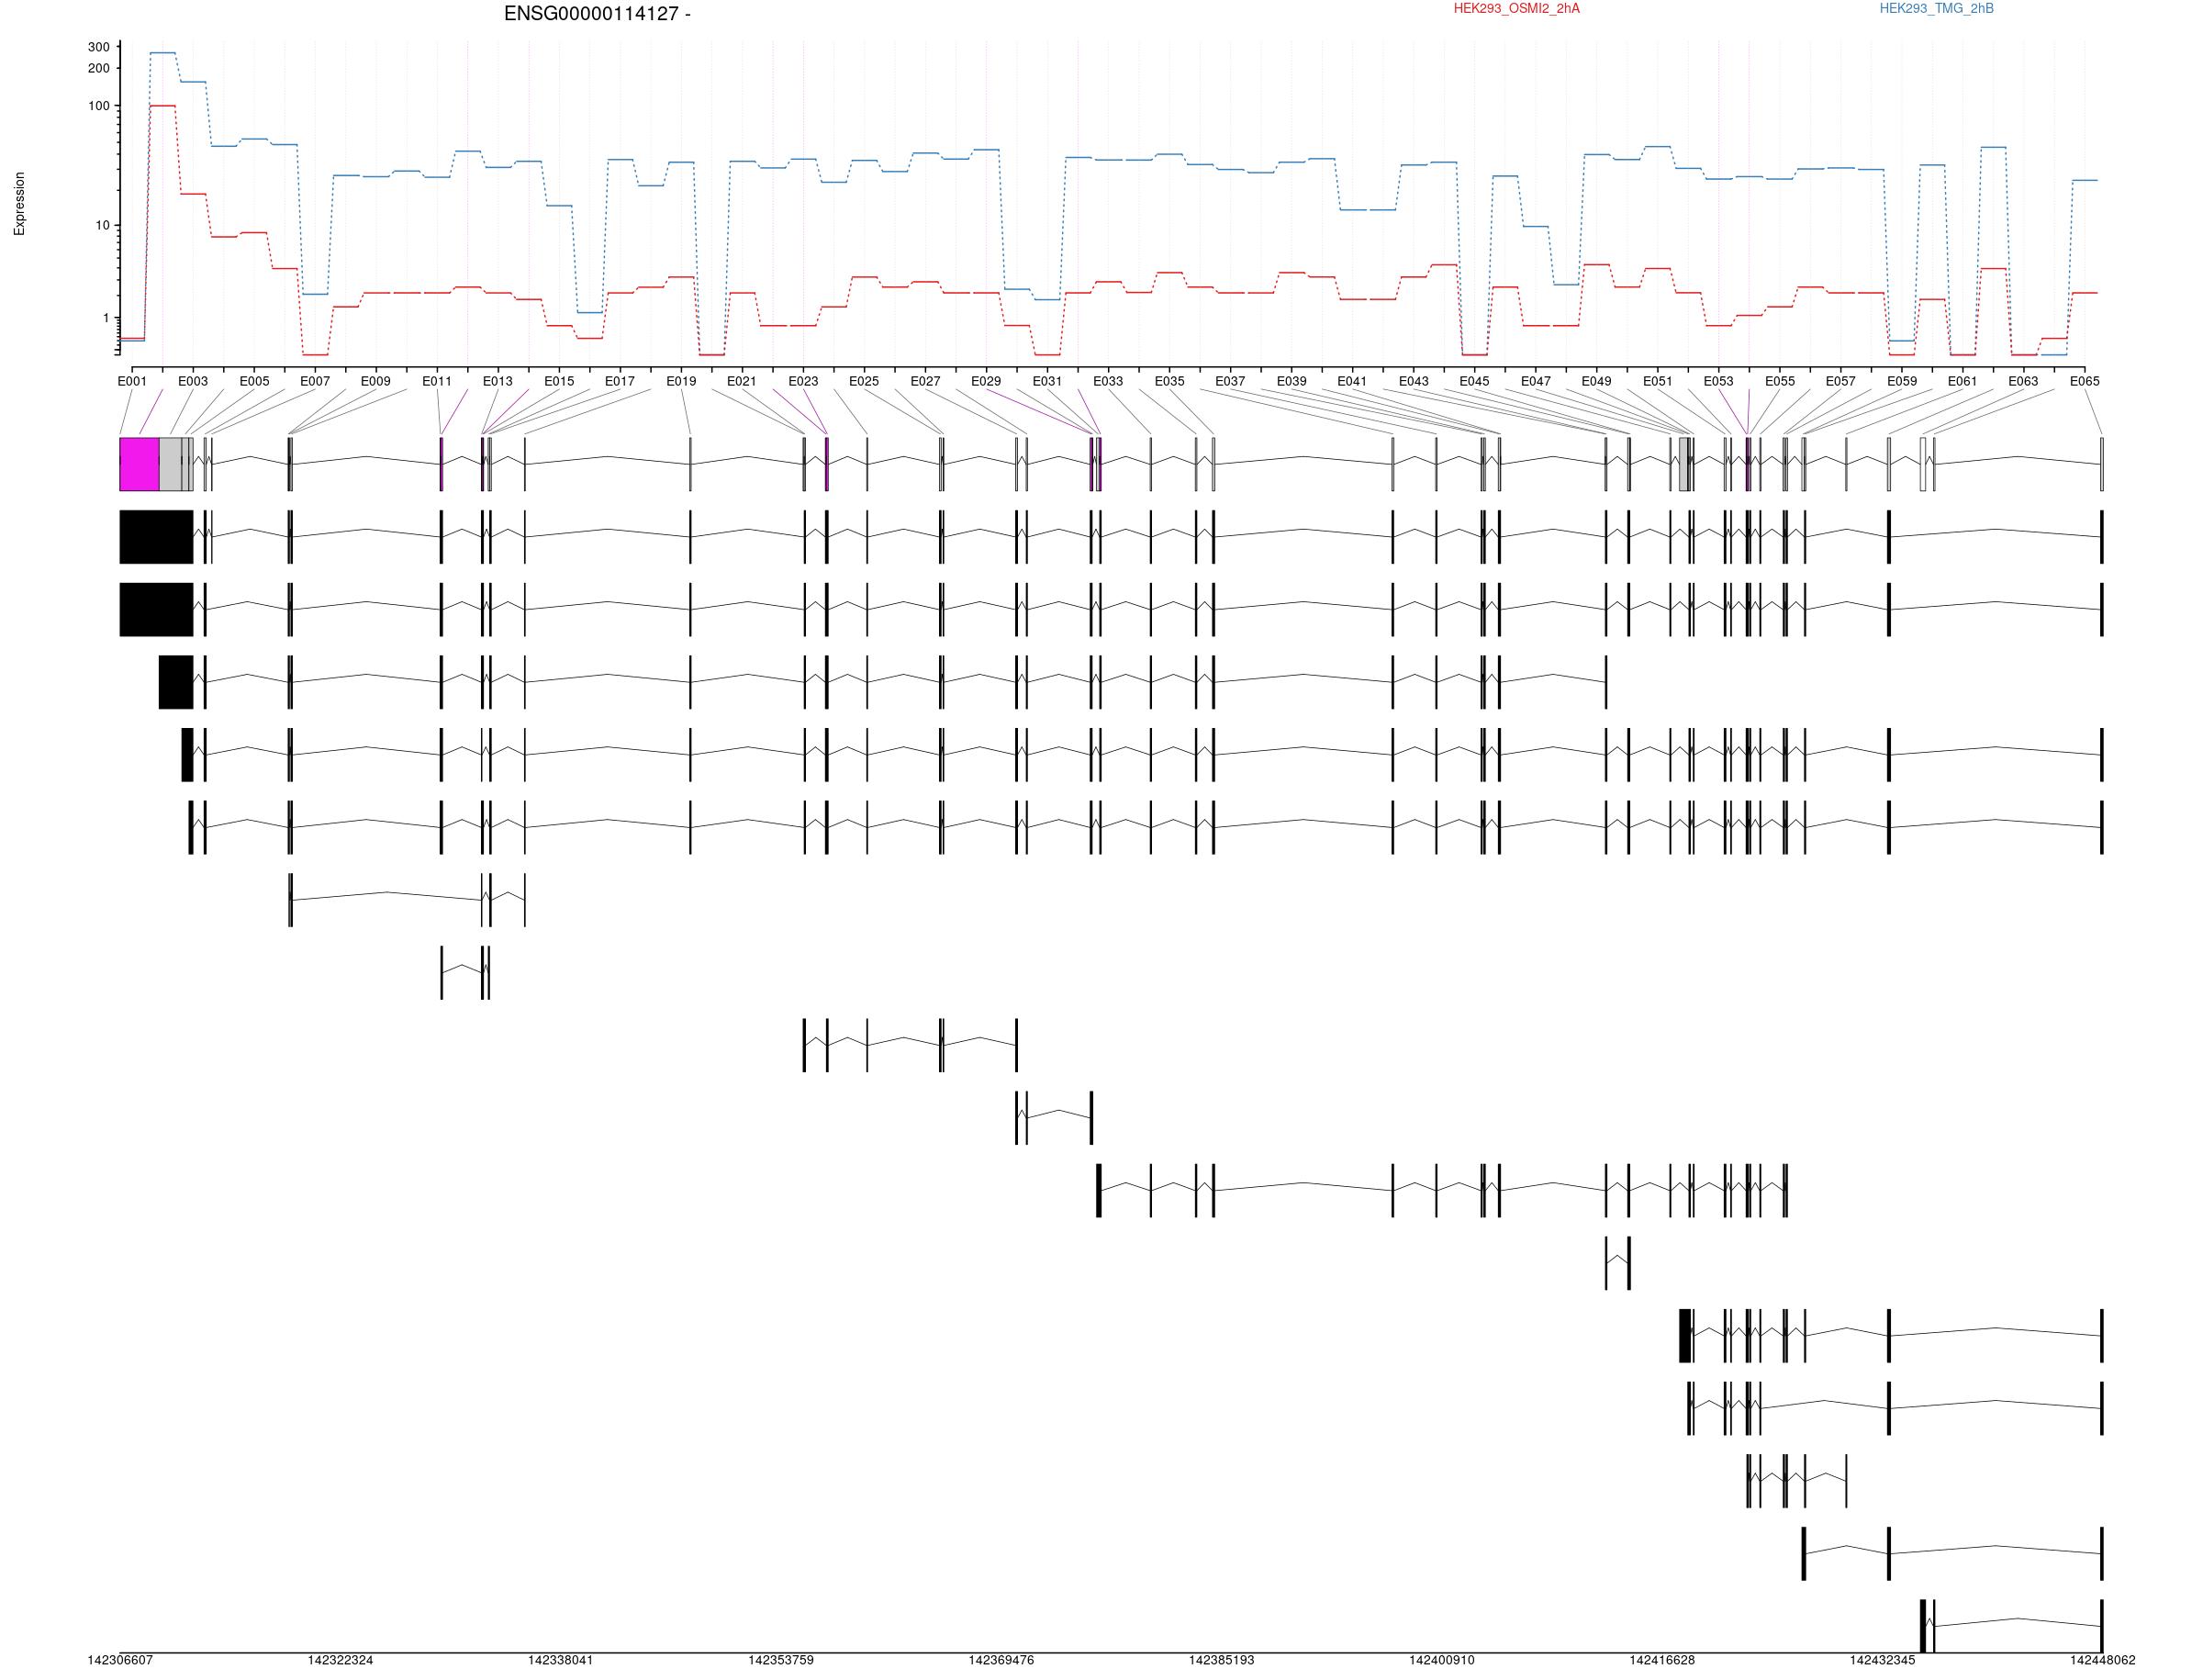Viewport: 2203px width, 1680px height.
Task: Click the exon label E025
Action: tap(864, 381)
